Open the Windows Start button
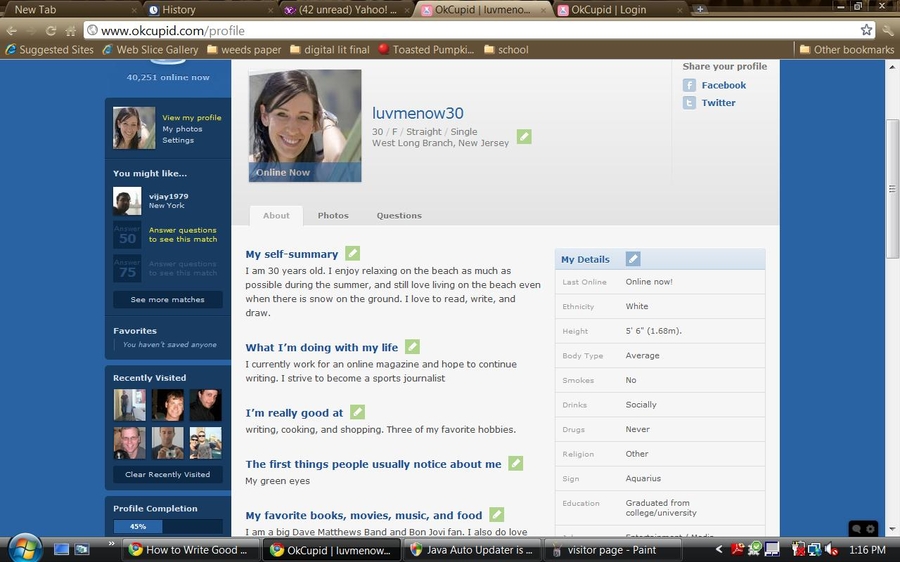 click(x=23, y=549)
